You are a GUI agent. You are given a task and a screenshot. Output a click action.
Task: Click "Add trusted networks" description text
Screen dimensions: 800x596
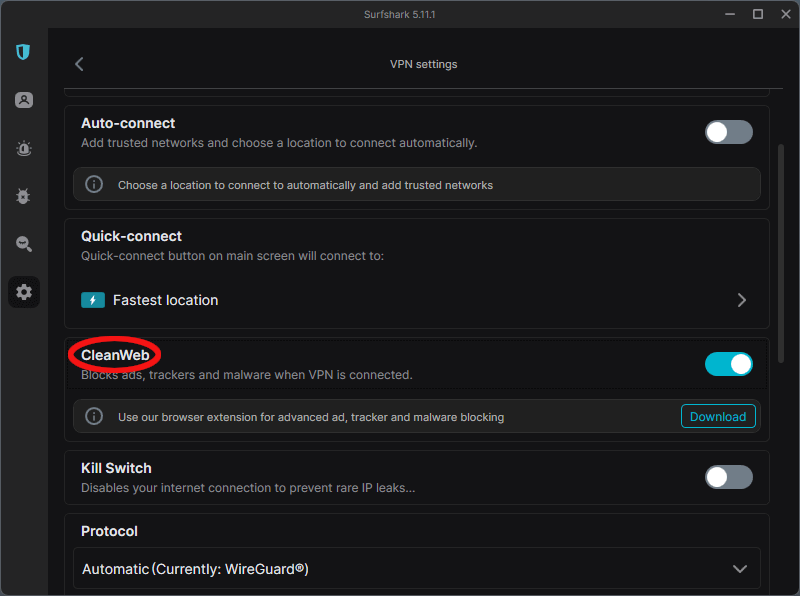(x=279, y=143)
